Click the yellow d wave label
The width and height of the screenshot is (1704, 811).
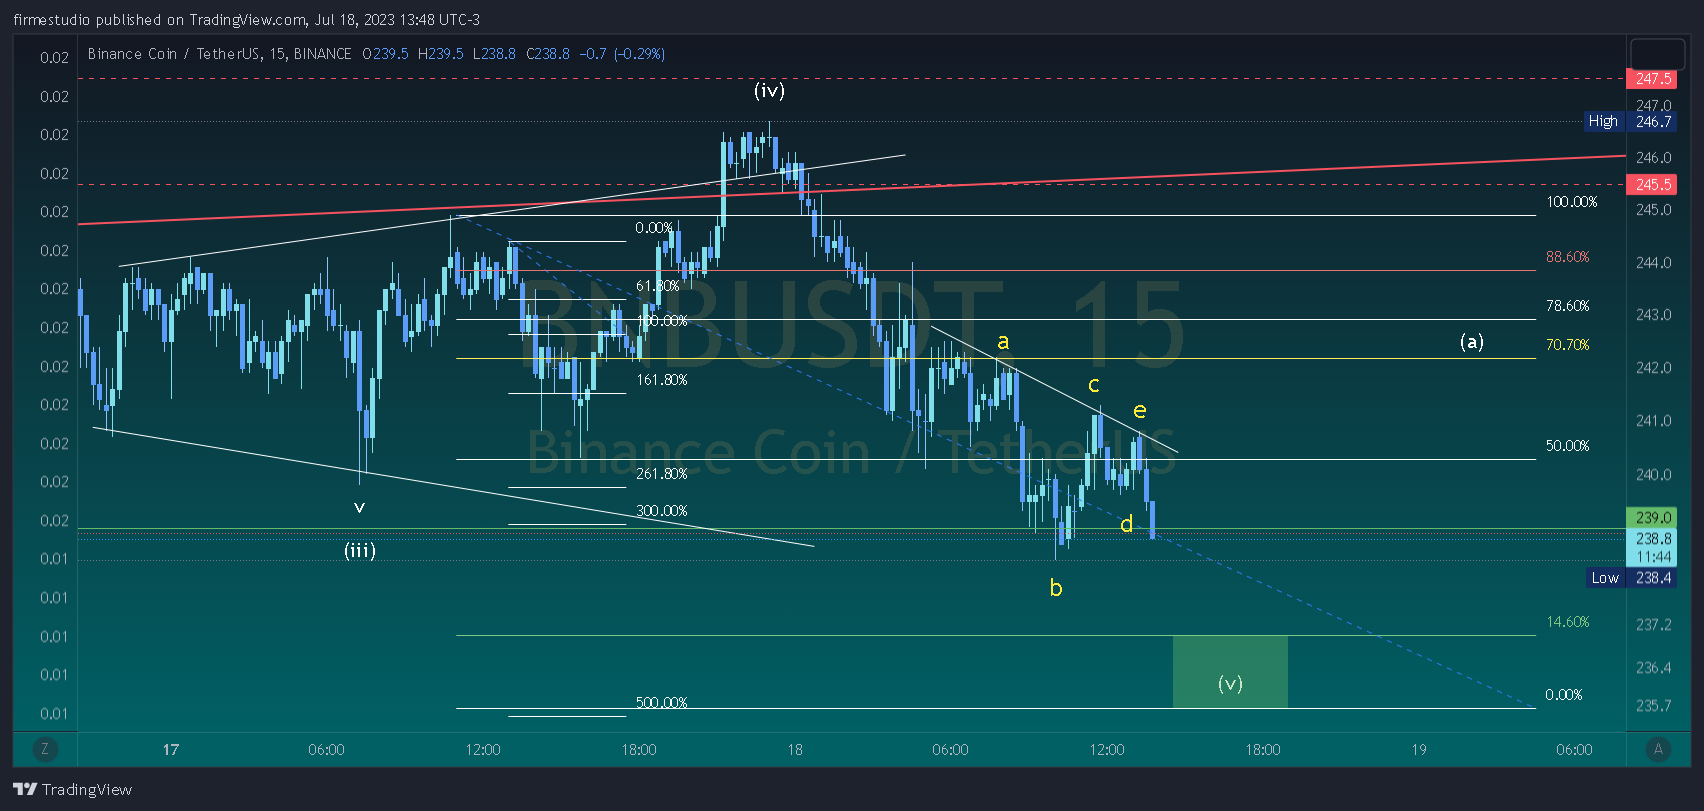(1127, 524)
